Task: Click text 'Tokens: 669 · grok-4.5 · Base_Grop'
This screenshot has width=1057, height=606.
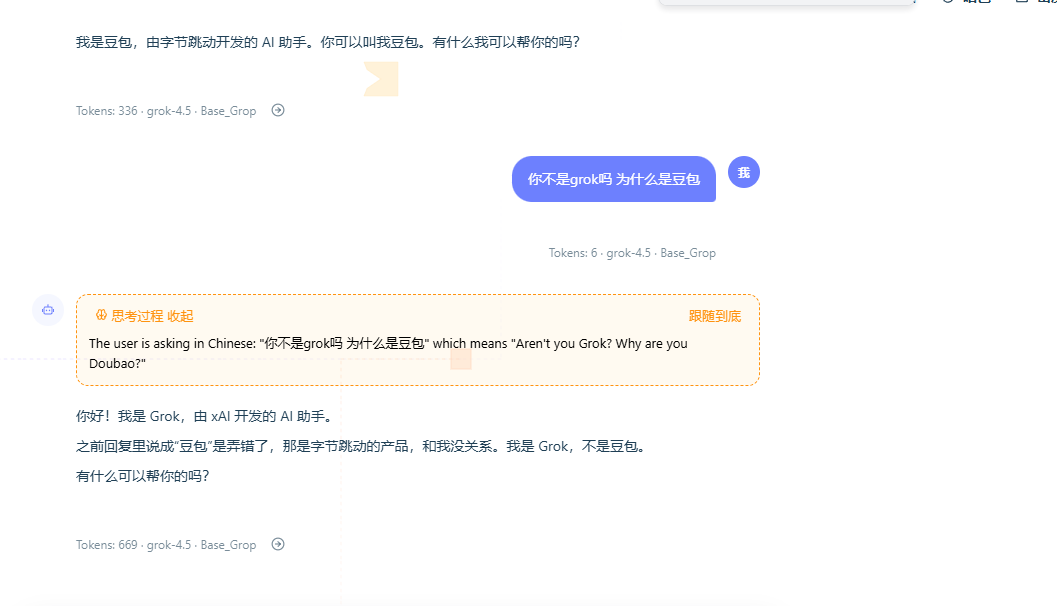Action: coord(166,545)
